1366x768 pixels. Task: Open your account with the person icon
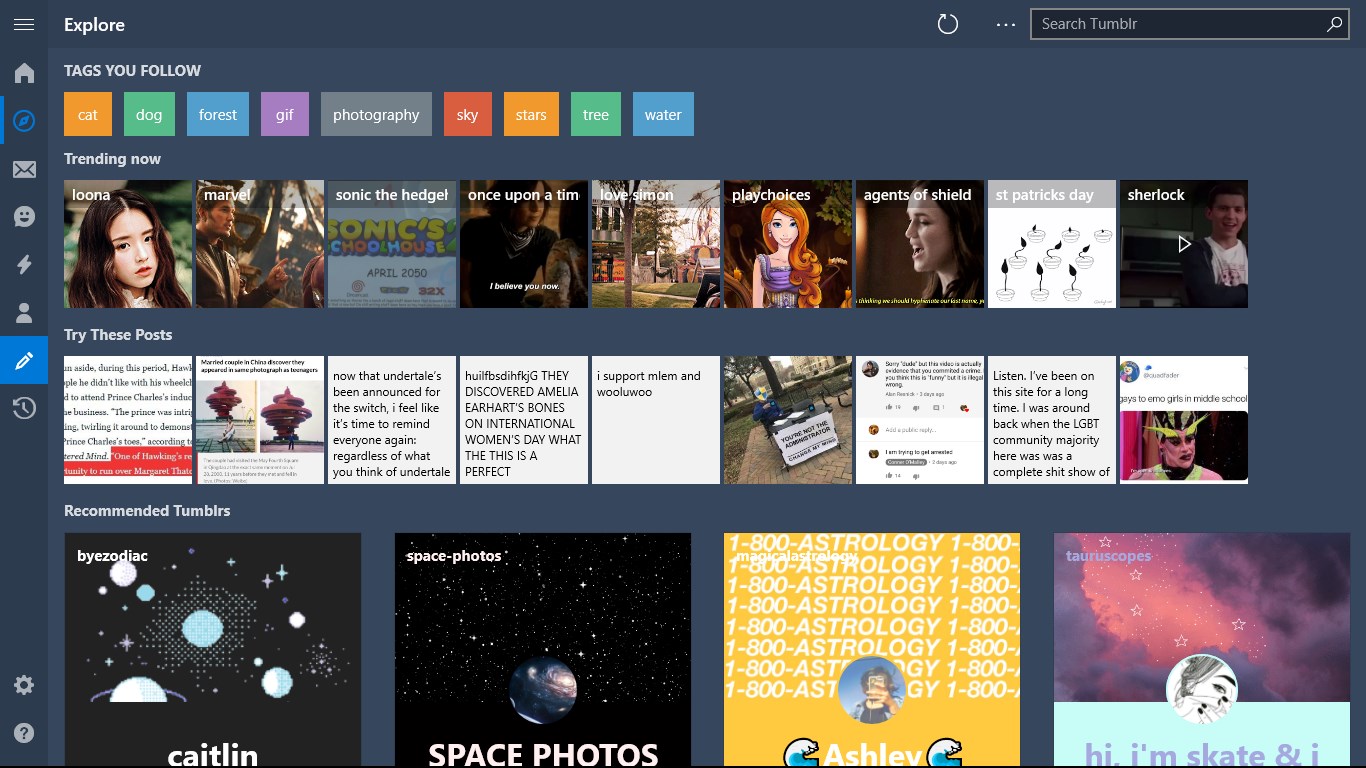[x=24, y=312]
